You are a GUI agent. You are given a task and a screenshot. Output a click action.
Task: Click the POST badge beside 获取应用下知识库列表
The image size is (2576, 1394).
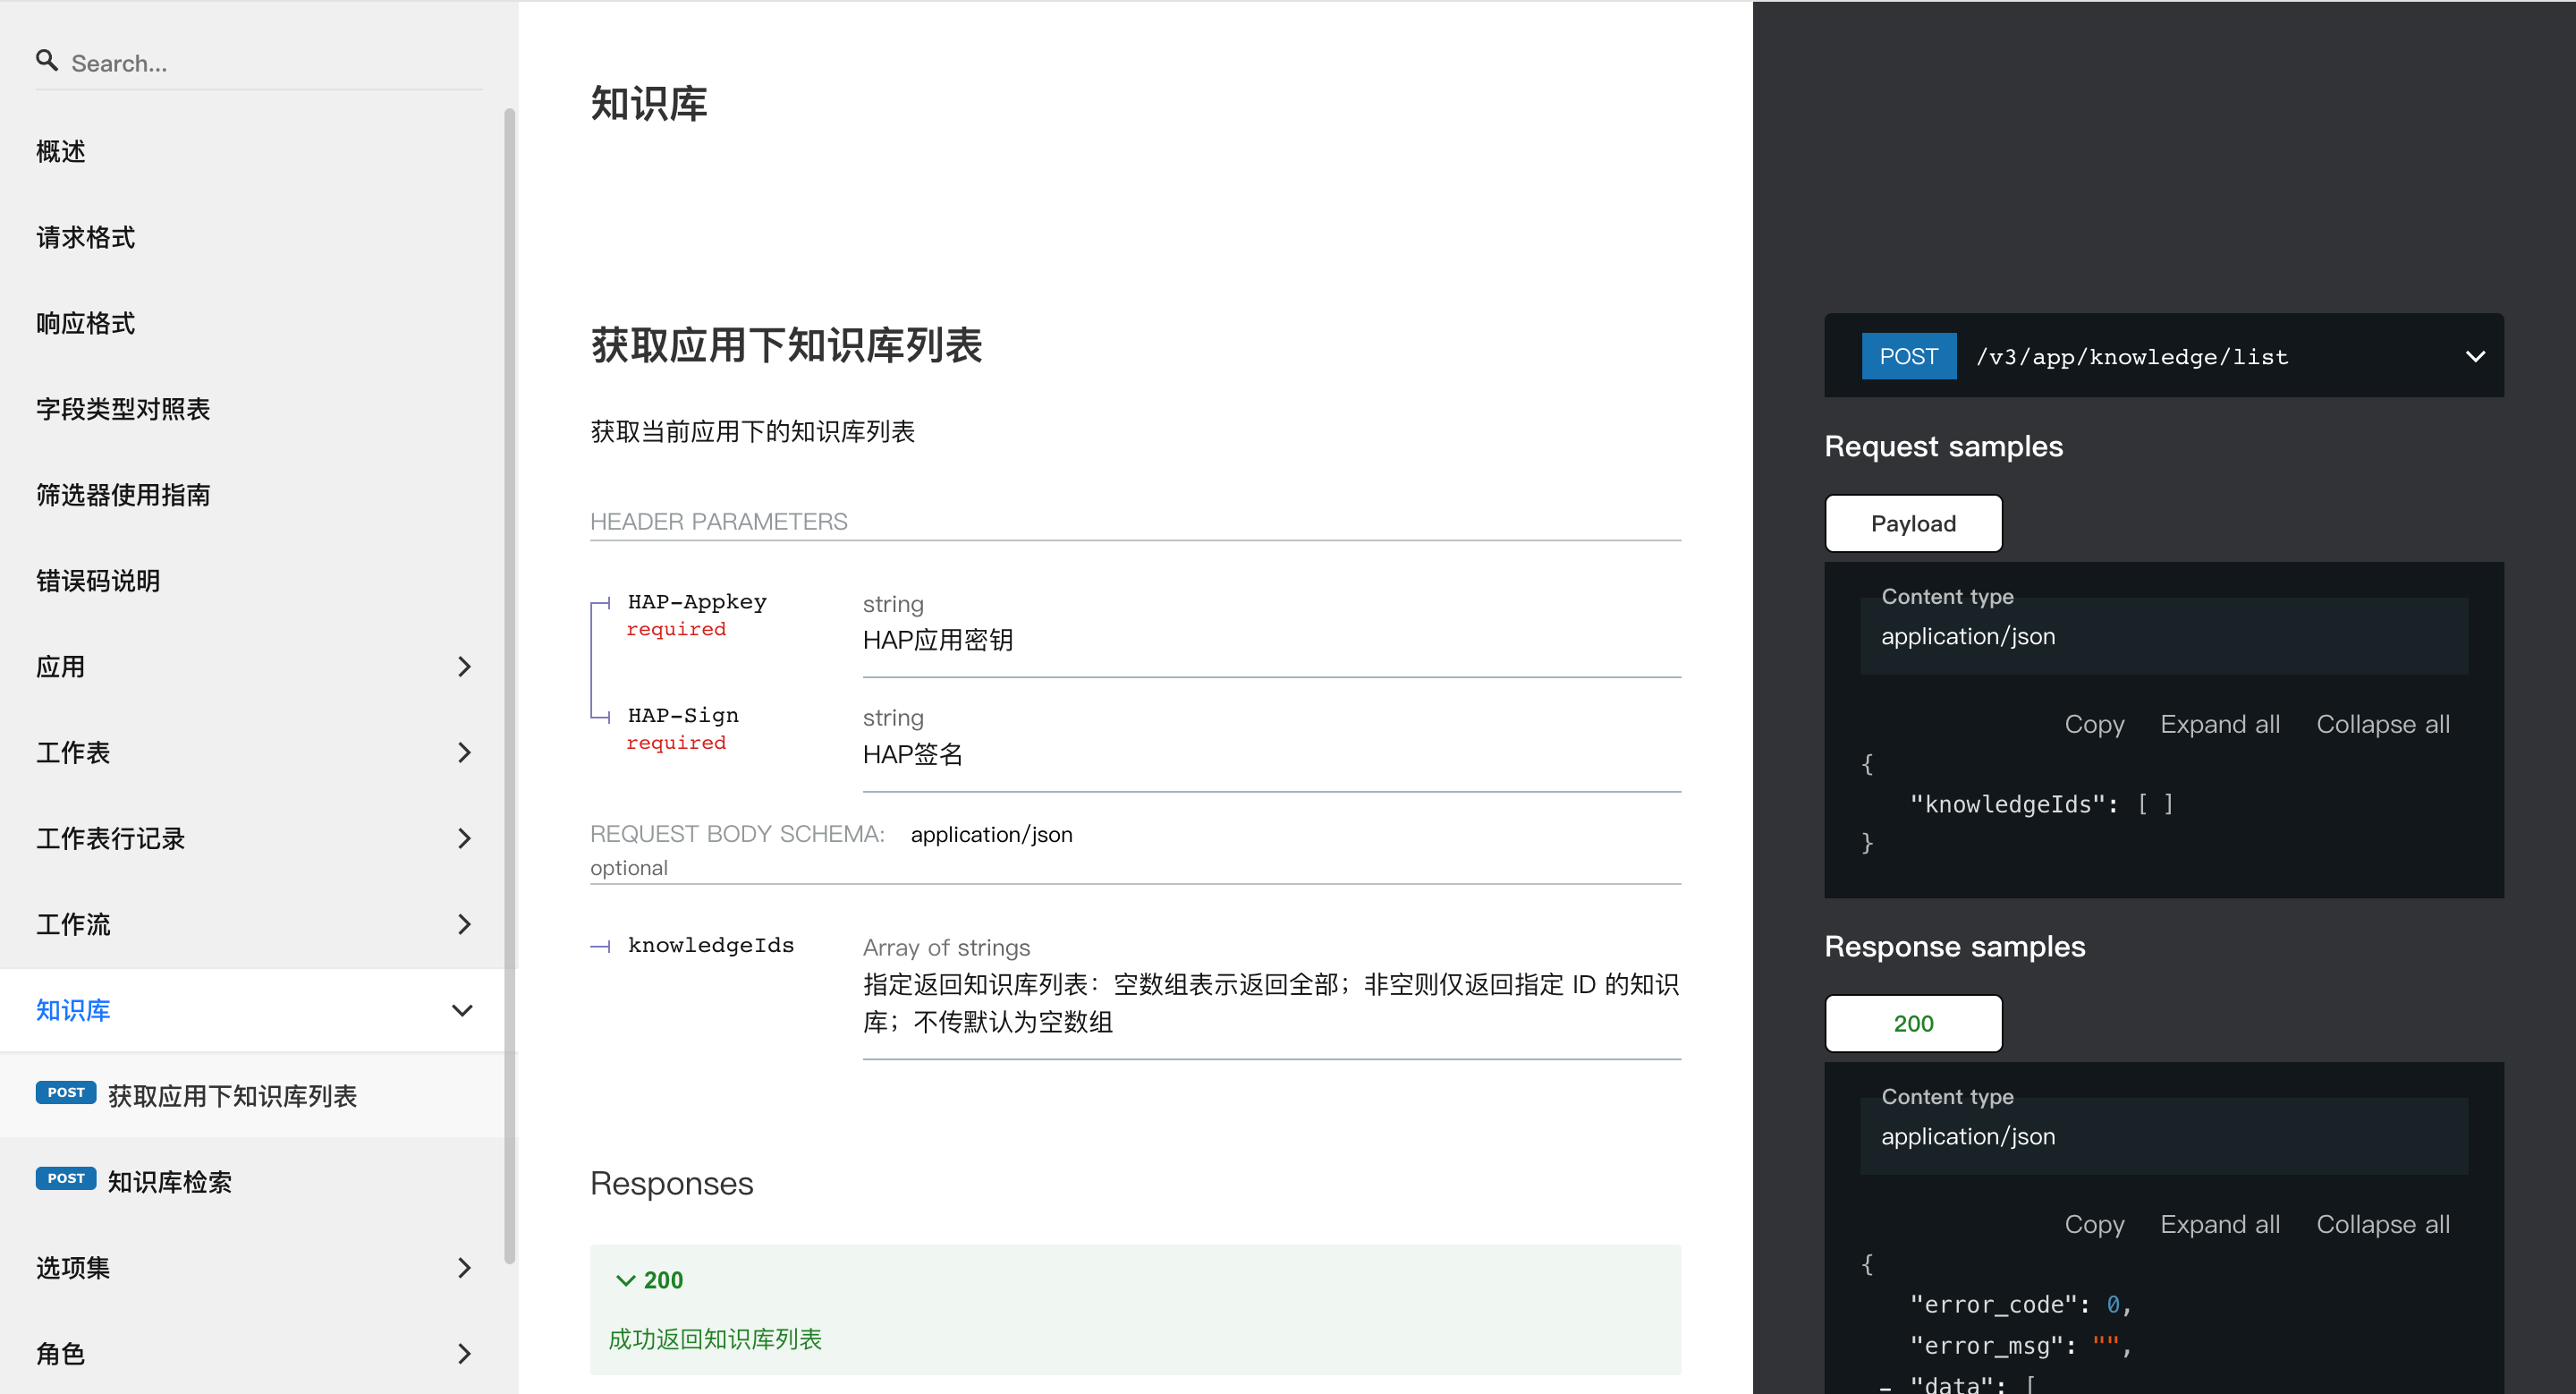pyautogui.click(x=66, y=1093)
